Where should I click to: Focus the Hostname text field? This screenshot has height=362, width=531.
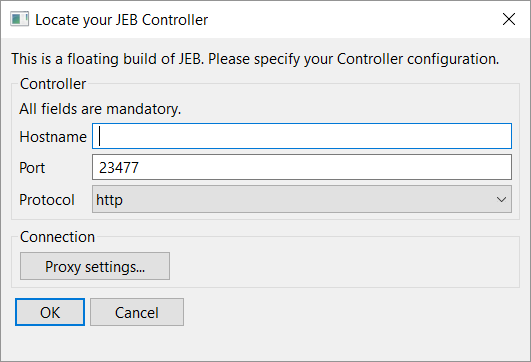(302, 136)
